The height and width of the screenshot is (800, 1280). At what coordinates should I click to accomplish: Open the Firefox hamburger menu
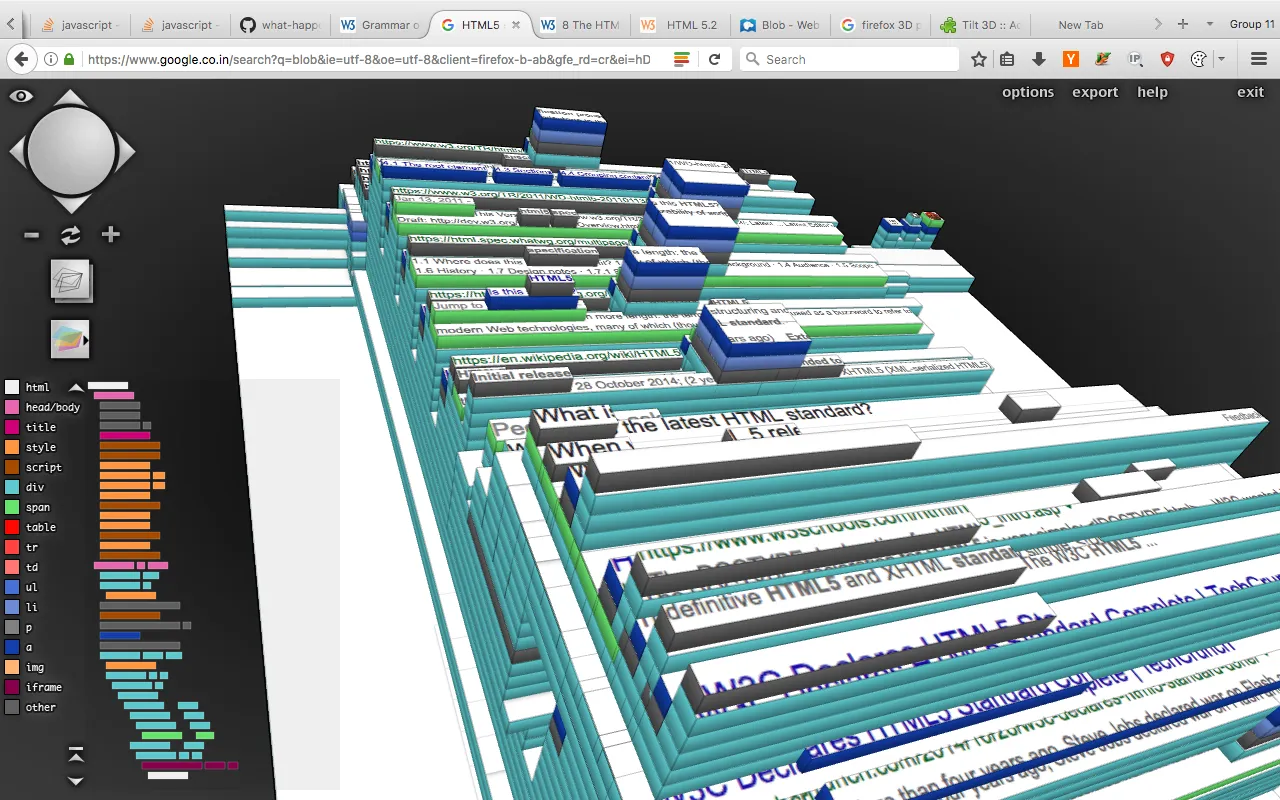1259,60
